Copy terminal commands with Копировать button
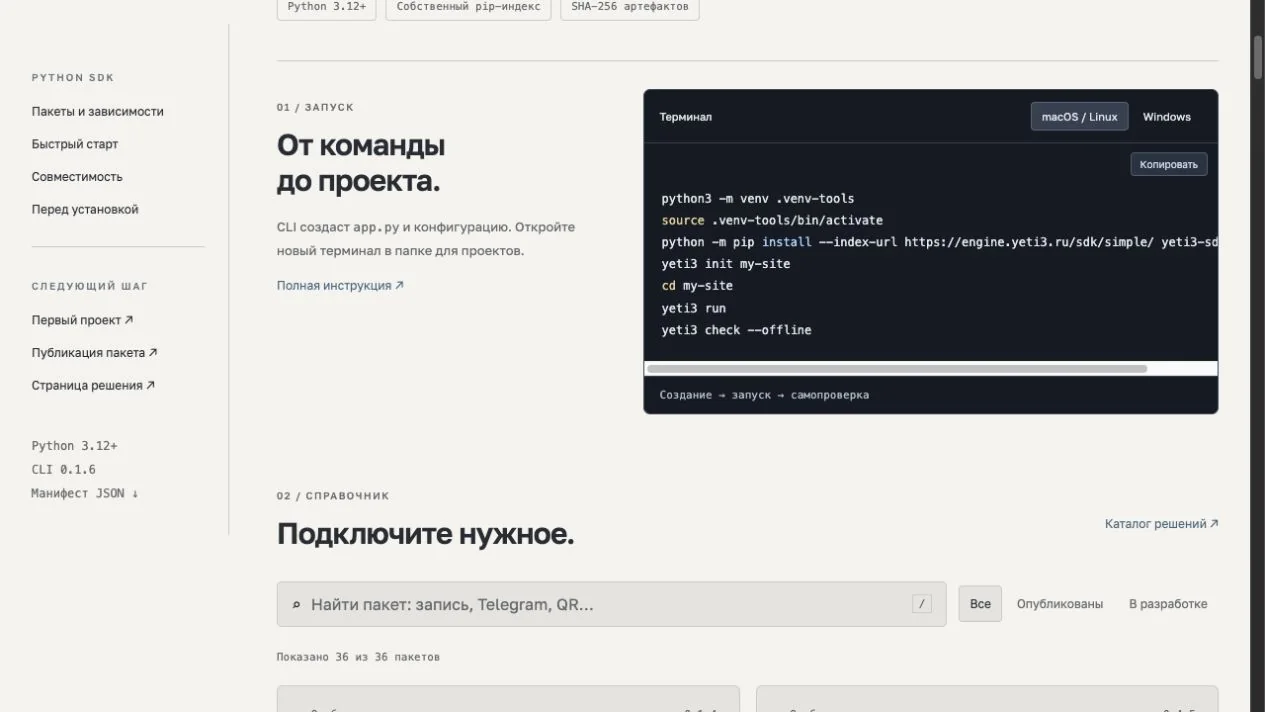Image resolution: width=1265 pixels, height=712 pixels. click(1169, 164)
